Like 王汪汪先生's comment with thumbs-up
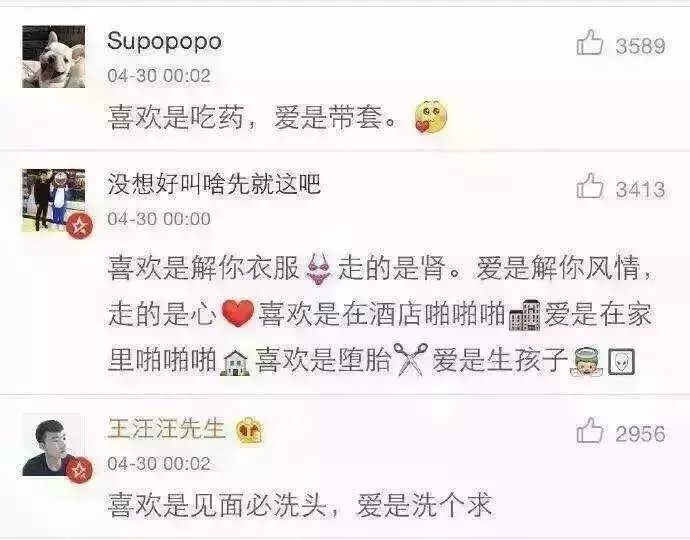690x540 pixels. (x=589, y=430)
